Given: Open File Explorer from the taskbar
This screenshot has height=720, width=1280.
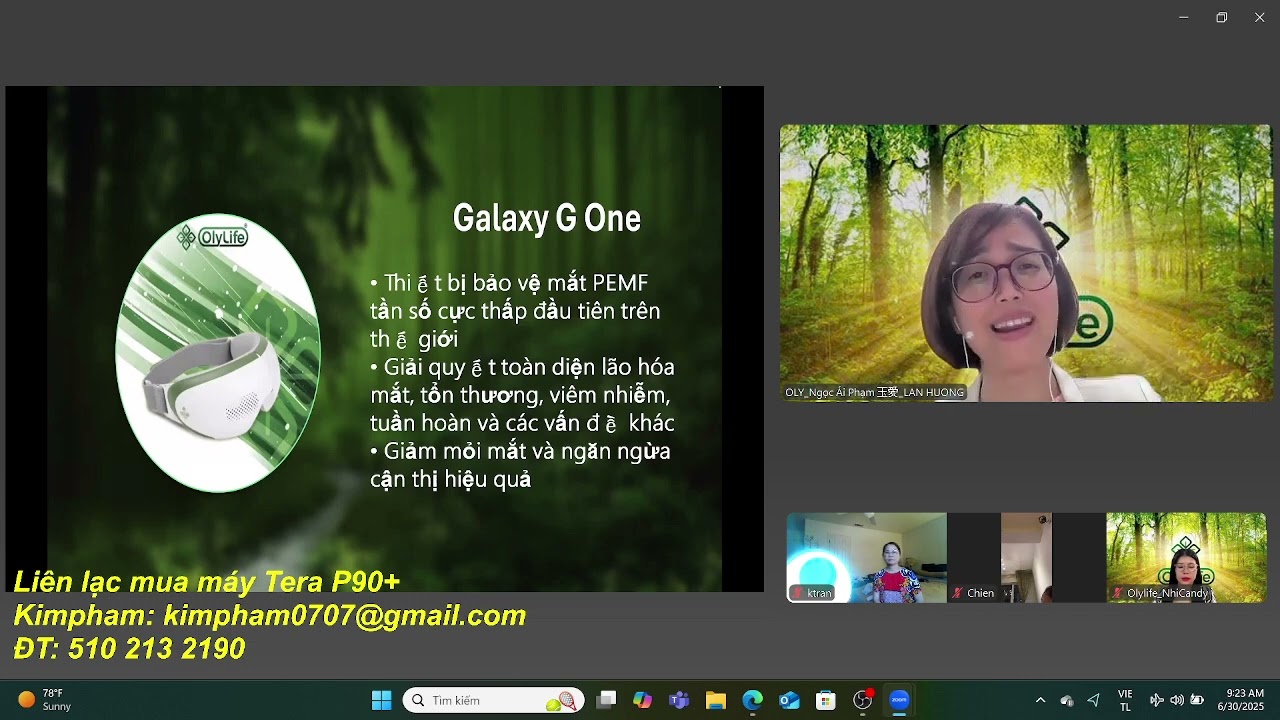Looking at the screenshot, I should (x=716, y=700).
